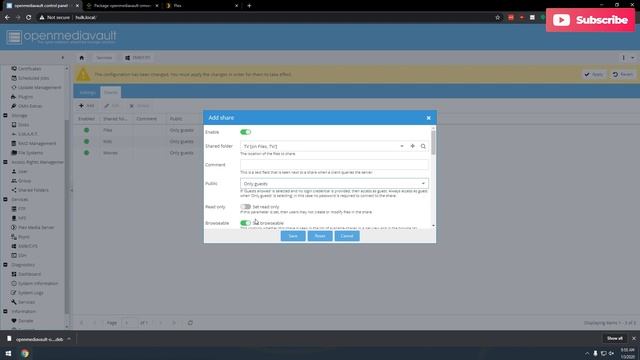This screenshot has width=640, height=360.
Task: Click Revert in the yellow notification bar
Action: (x=622, y=74)
